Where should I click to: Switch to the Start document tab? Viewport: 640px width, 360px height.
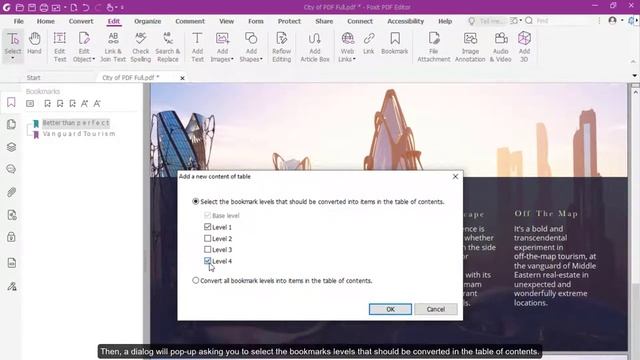click(33, 78)
